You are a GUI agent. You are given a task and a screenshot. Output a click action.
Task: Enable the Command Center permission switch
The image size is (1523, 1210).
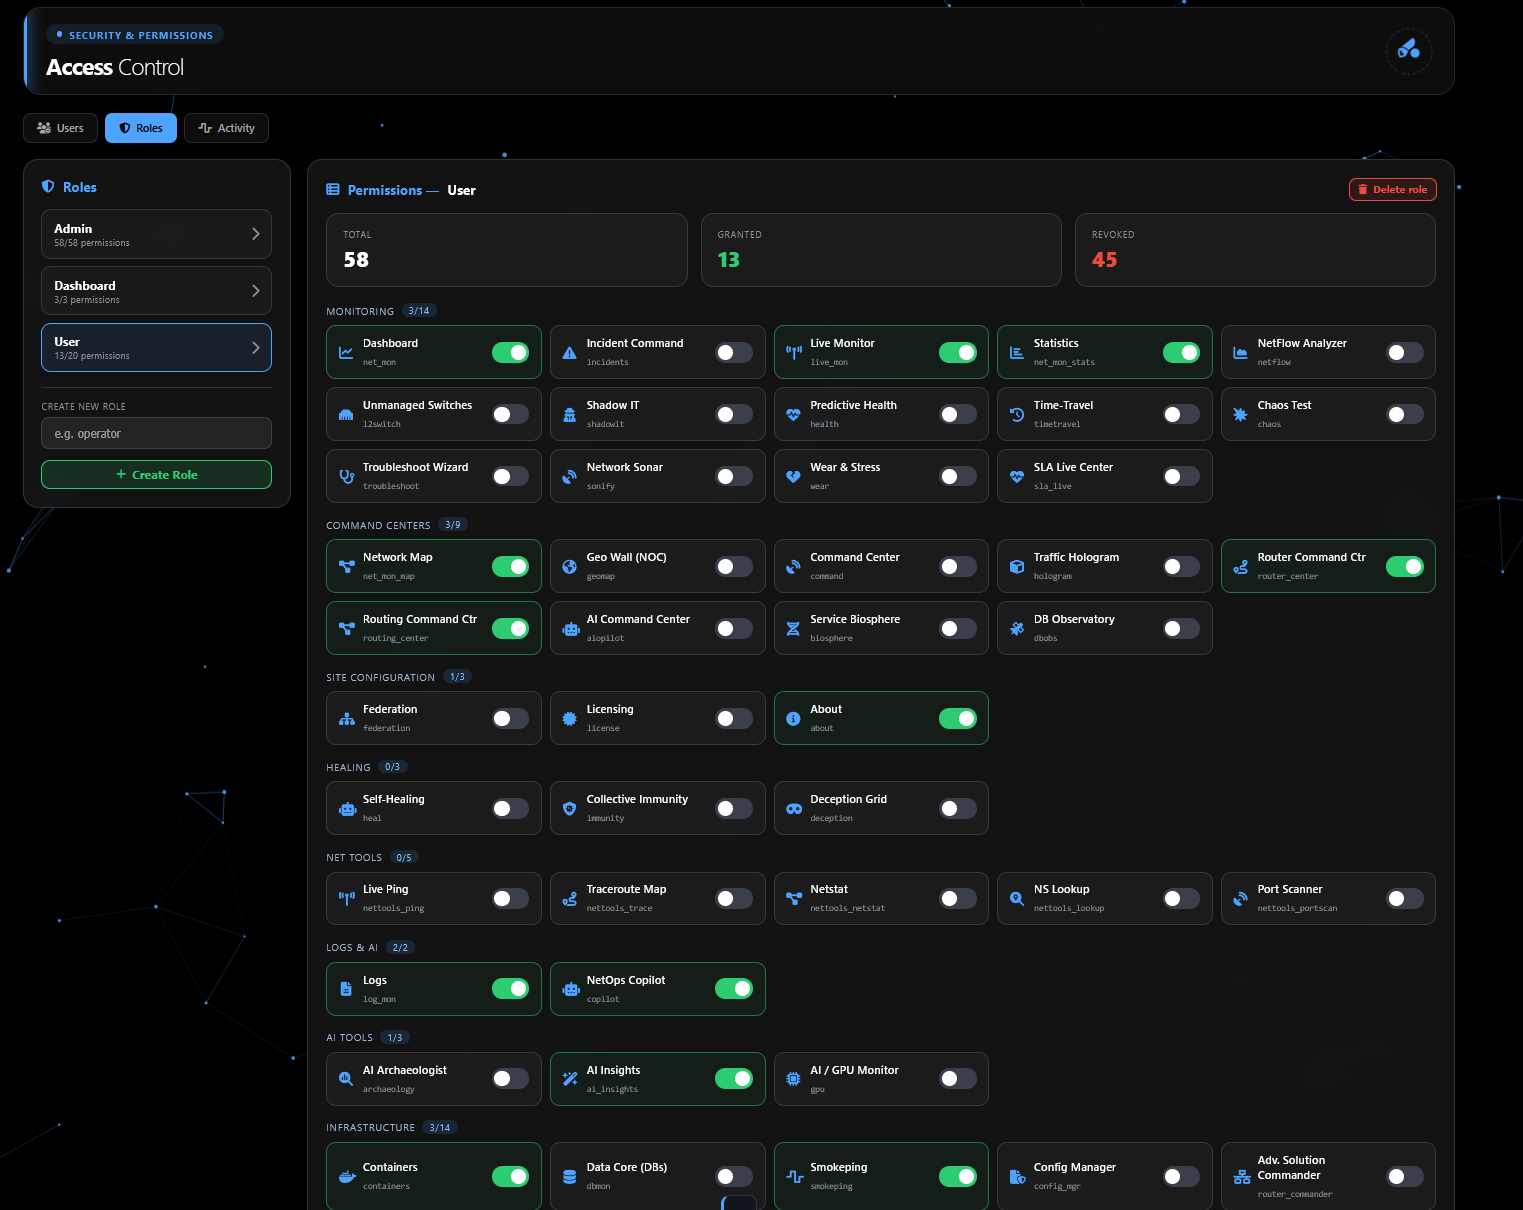pos(958,567)
